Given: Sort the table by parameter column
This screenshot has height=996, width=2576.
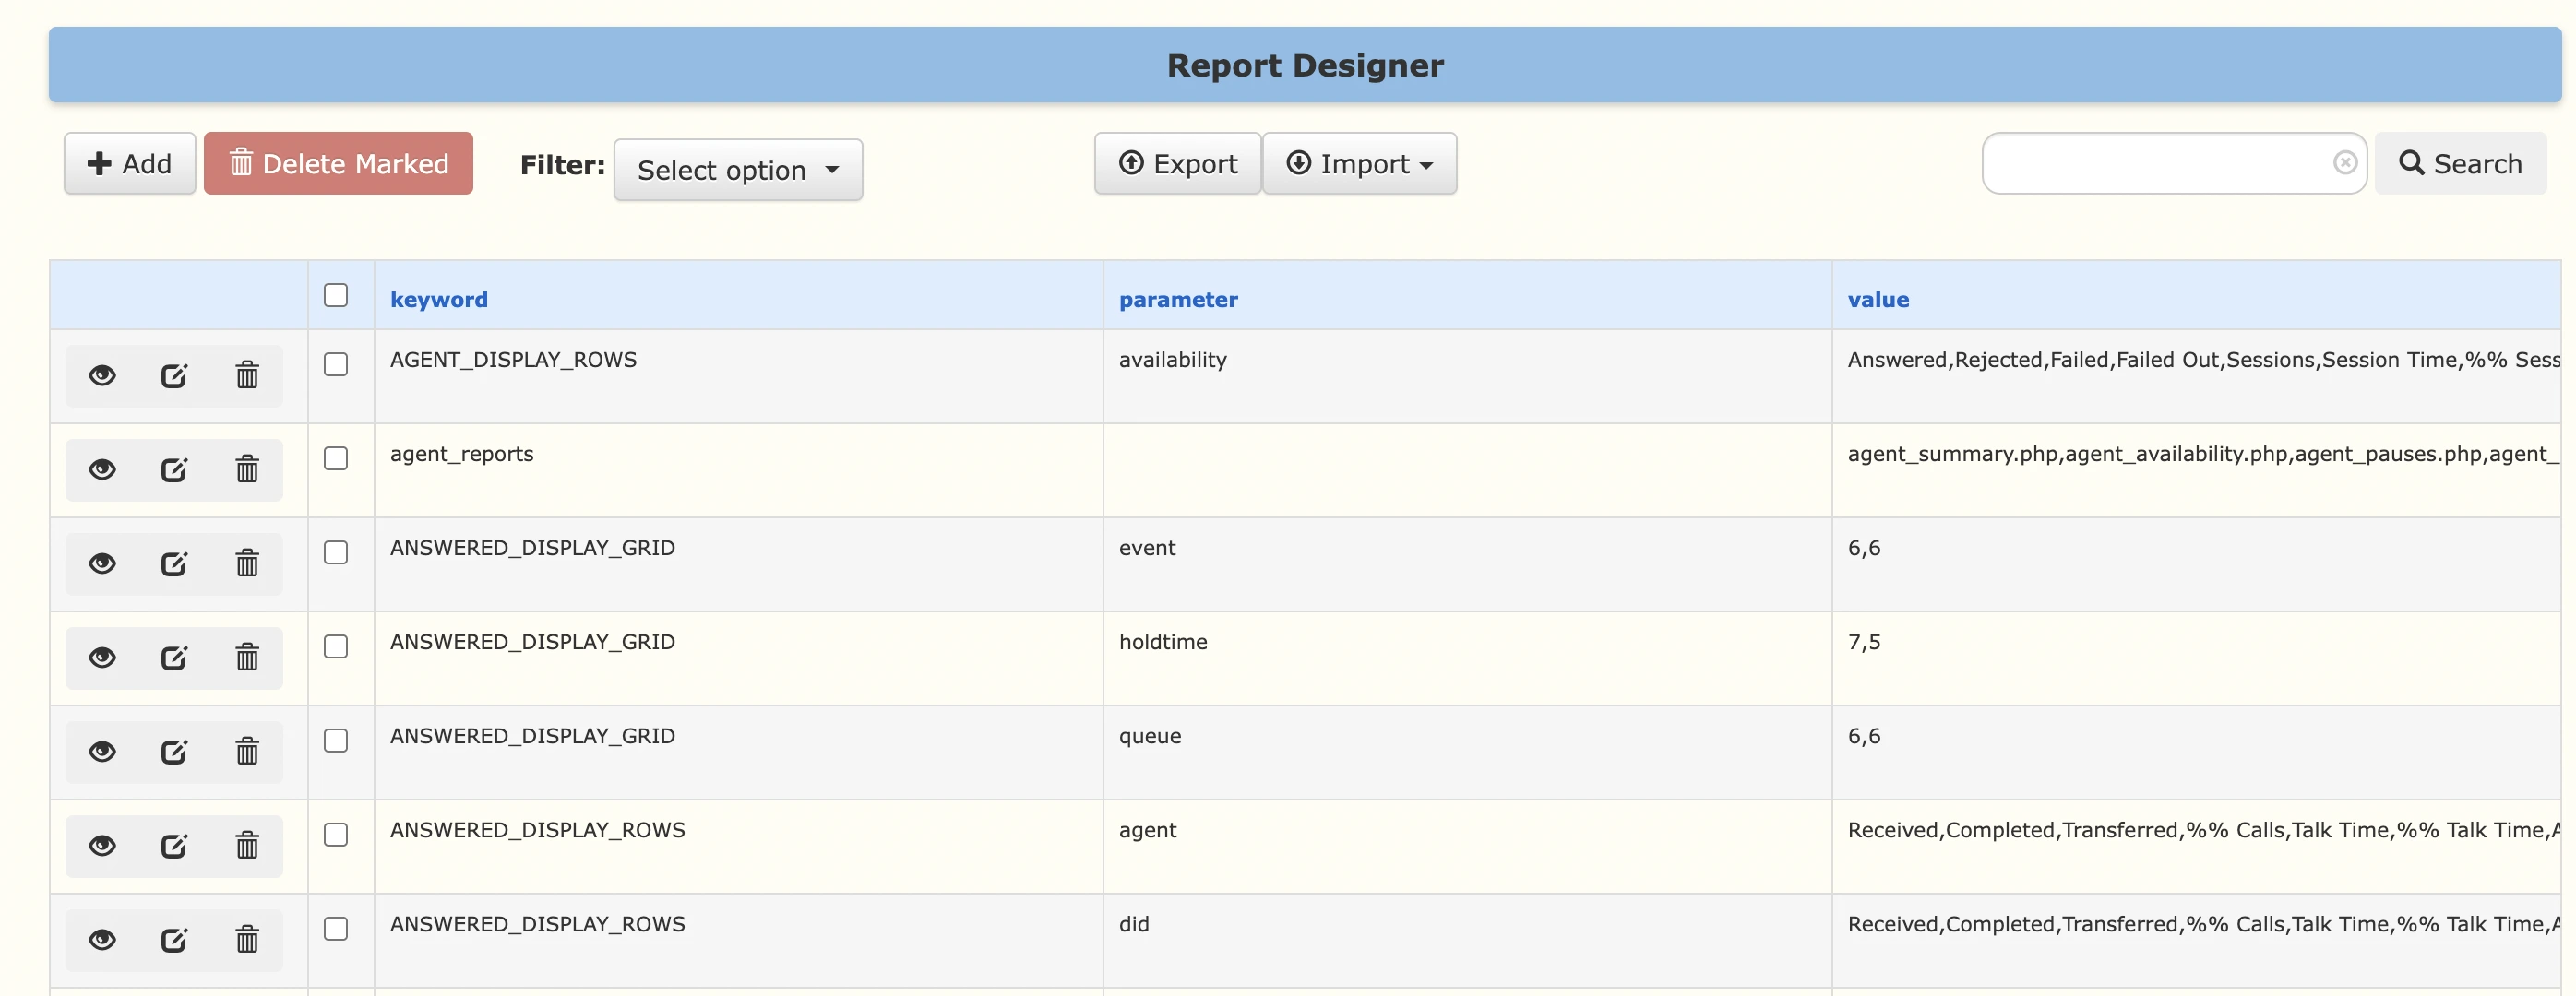Looking at the screenshot, I should [1178, 299].
